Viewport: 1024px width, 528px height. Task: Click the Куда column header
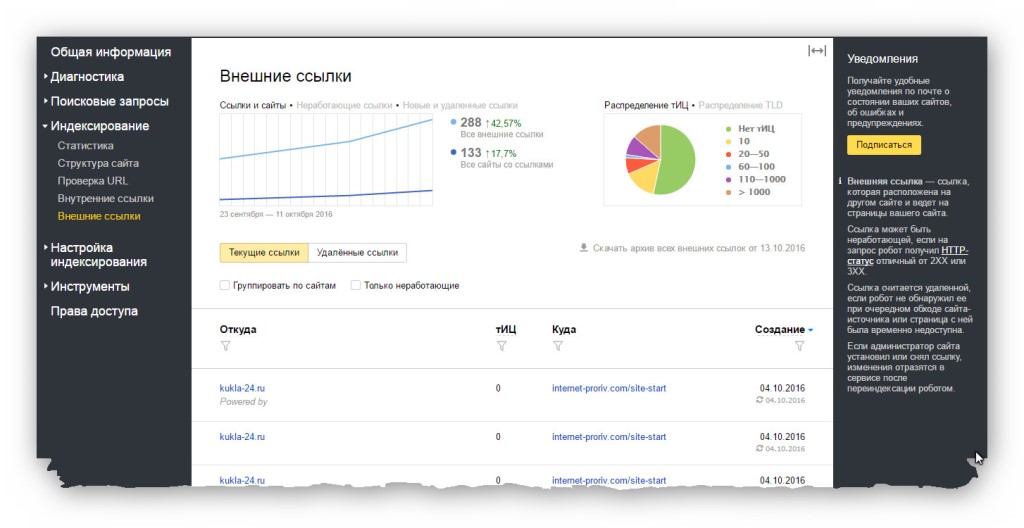(564, 329)
